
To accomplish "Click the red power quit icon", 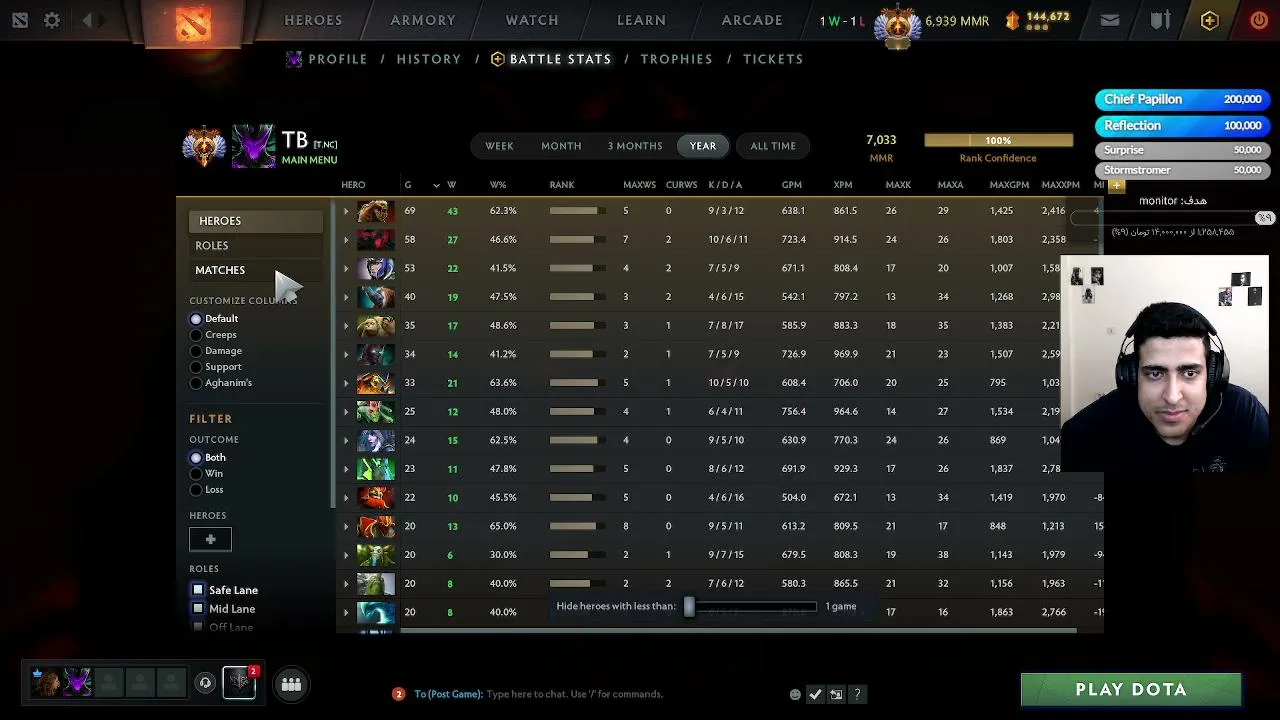I will click(1259, 20).
